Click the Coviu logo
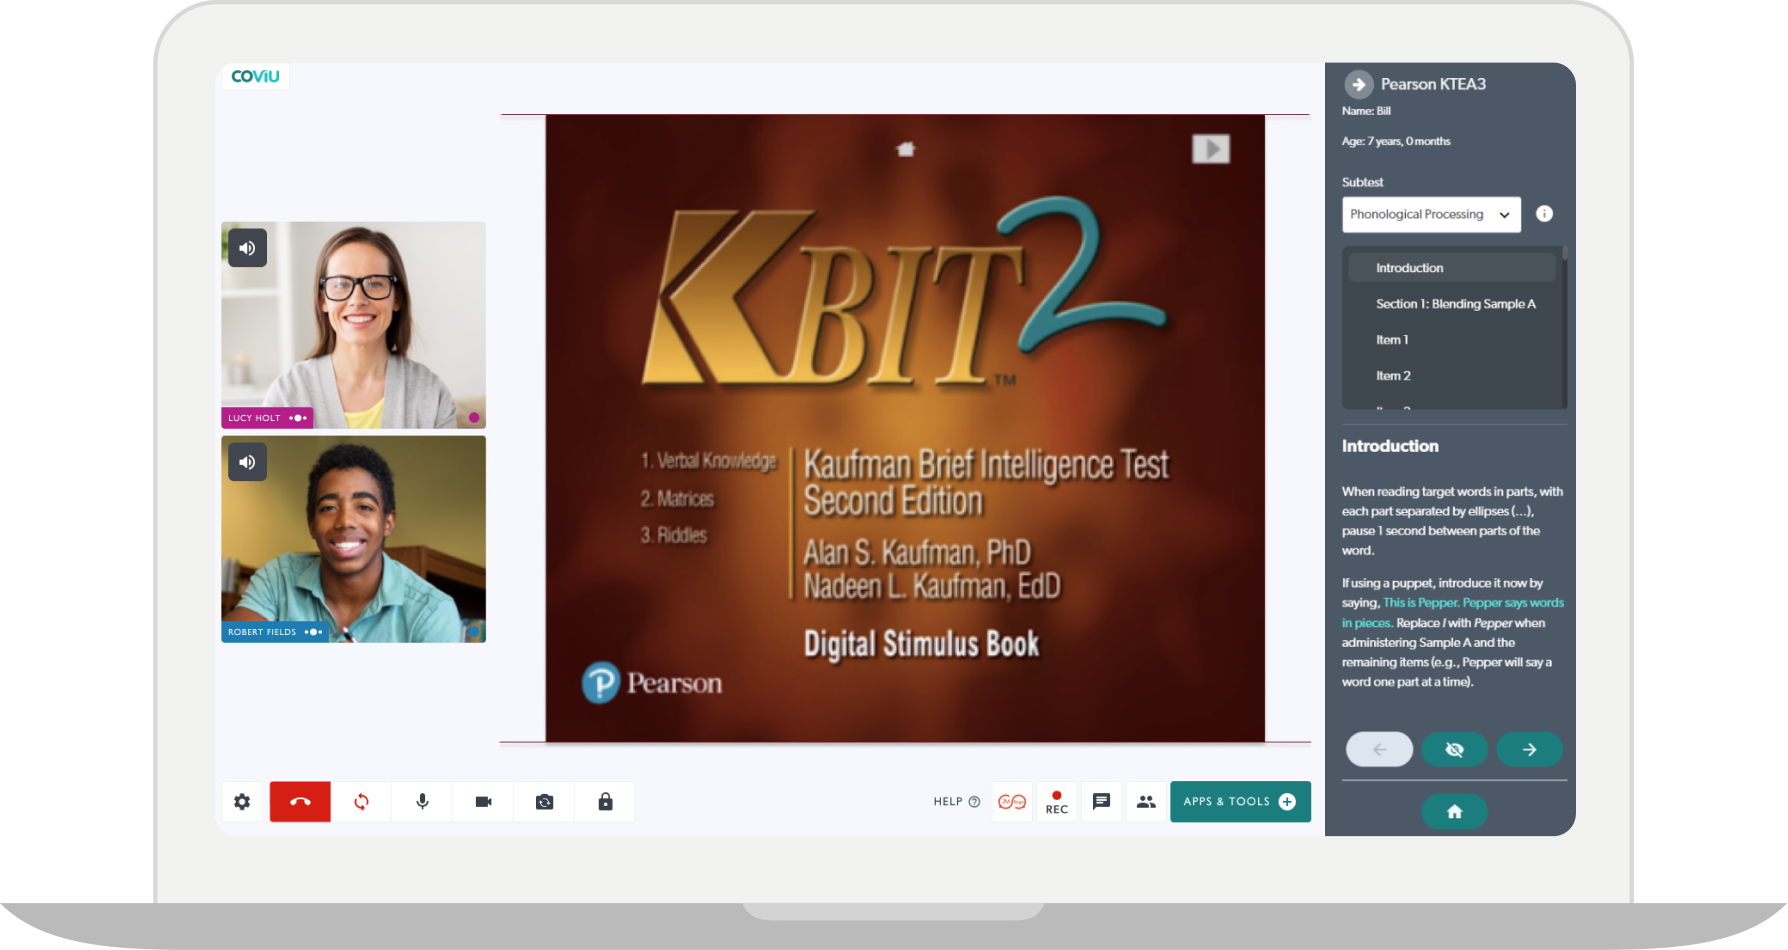Viewport: 1788px width, 950px height. coord(255,76)
